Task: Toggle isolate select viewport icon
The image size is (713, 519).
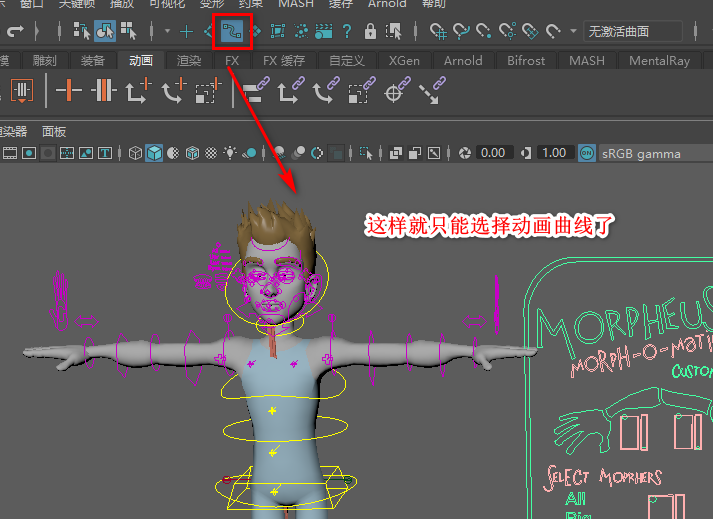Action: [x=366, y=153]
